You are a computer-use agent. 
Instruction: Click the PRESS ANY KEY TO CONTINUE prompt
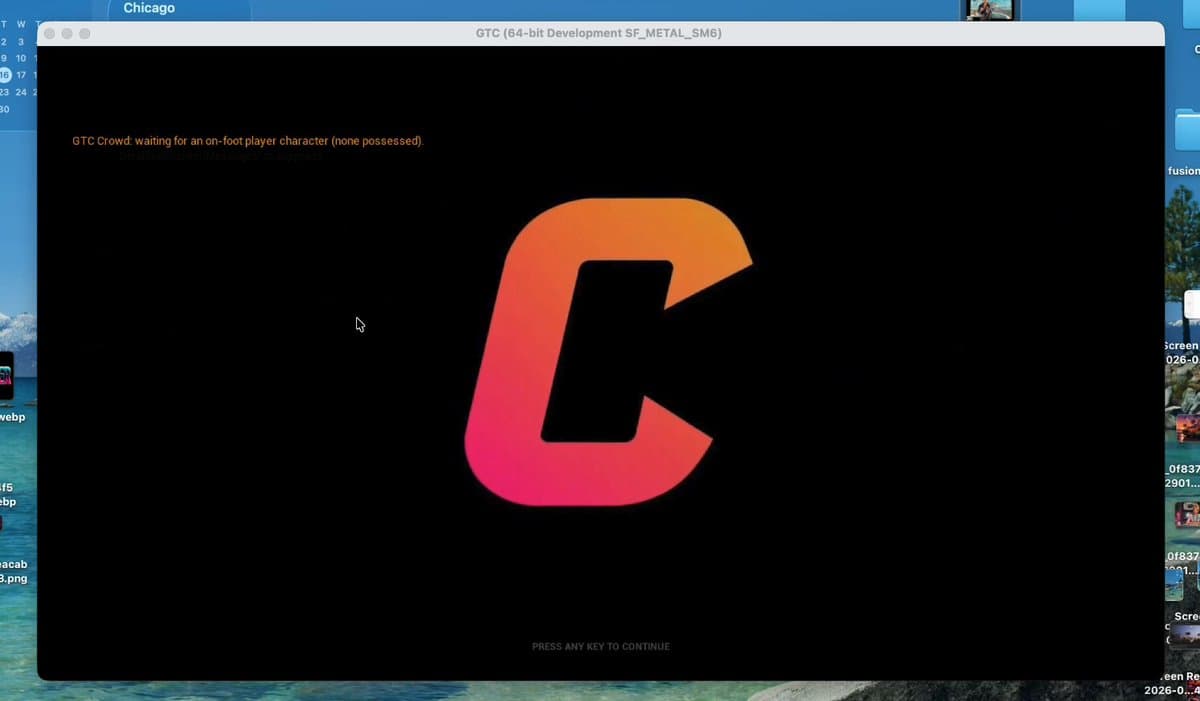point(600,646)
